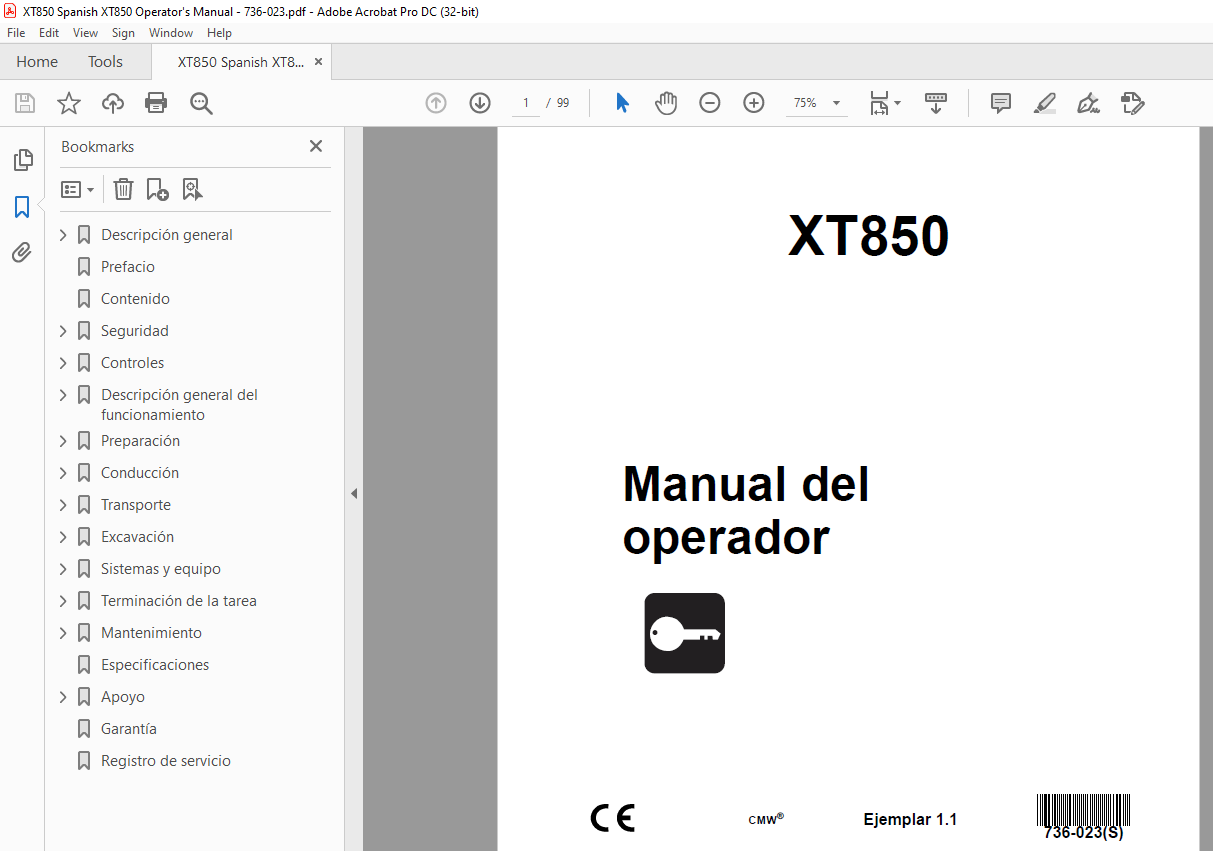
Task: Open the Print dialog icon
Action: [156, 103]
